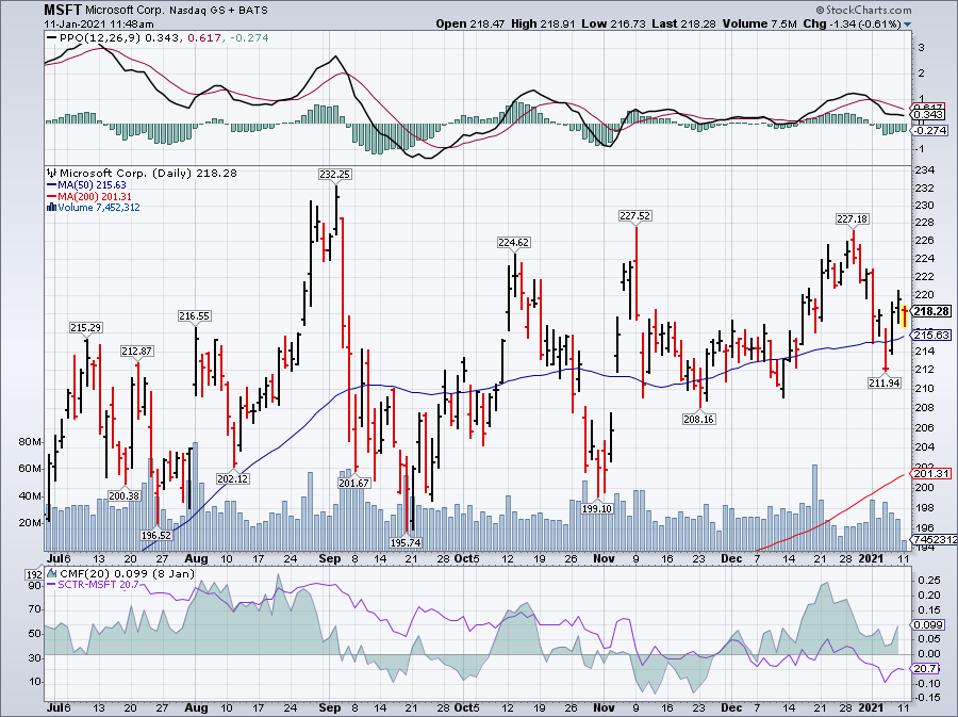Click the 60M volume axis label
This screenshot has height=717, width=958.
click(x=30, y=468)
